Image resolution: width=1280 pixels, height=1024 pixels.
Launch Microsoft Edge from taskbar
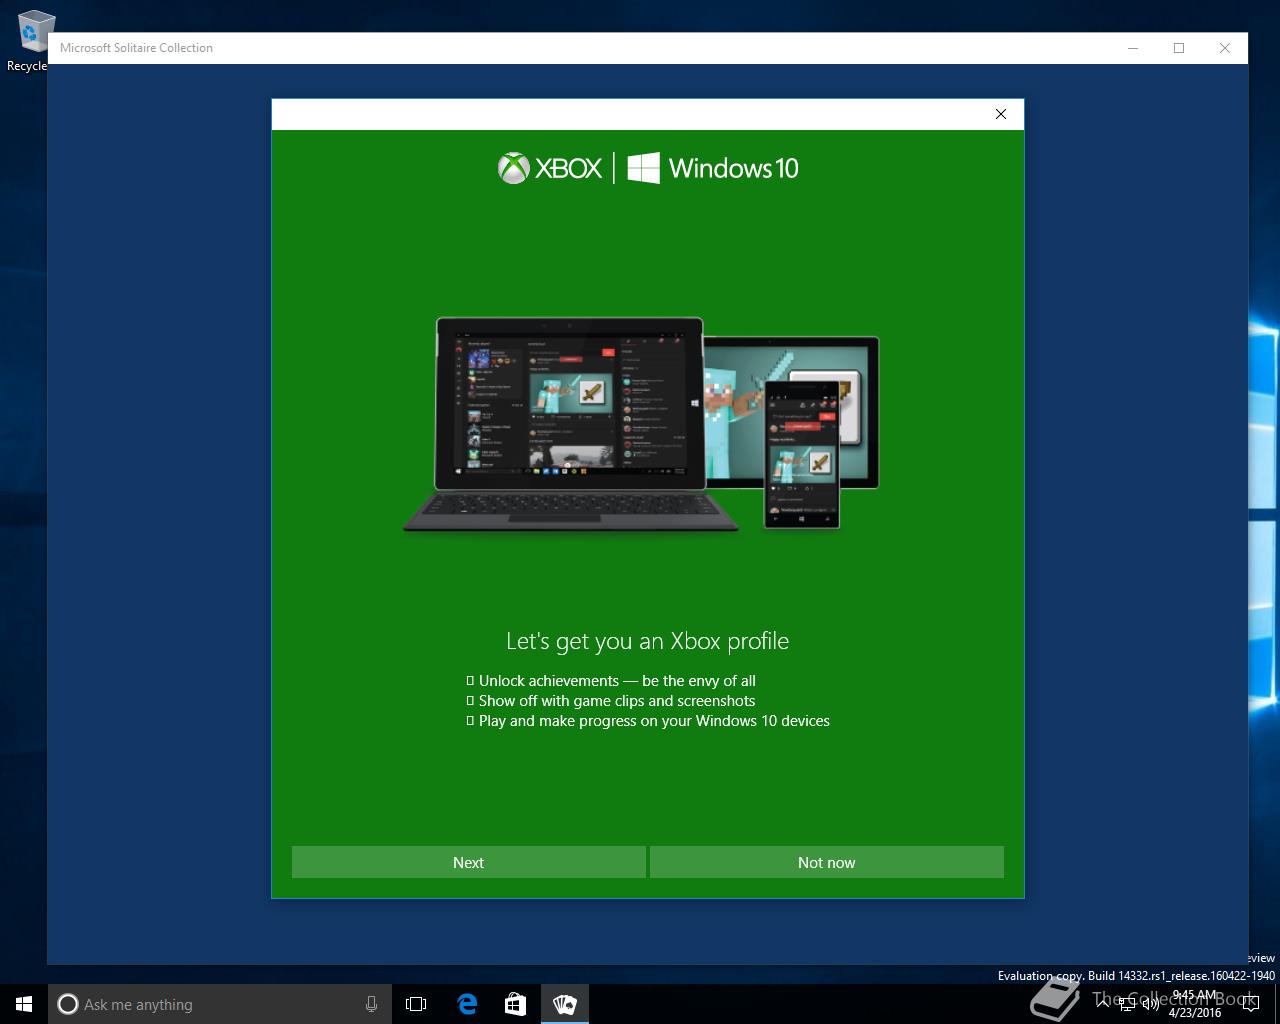click(467, 1004)
